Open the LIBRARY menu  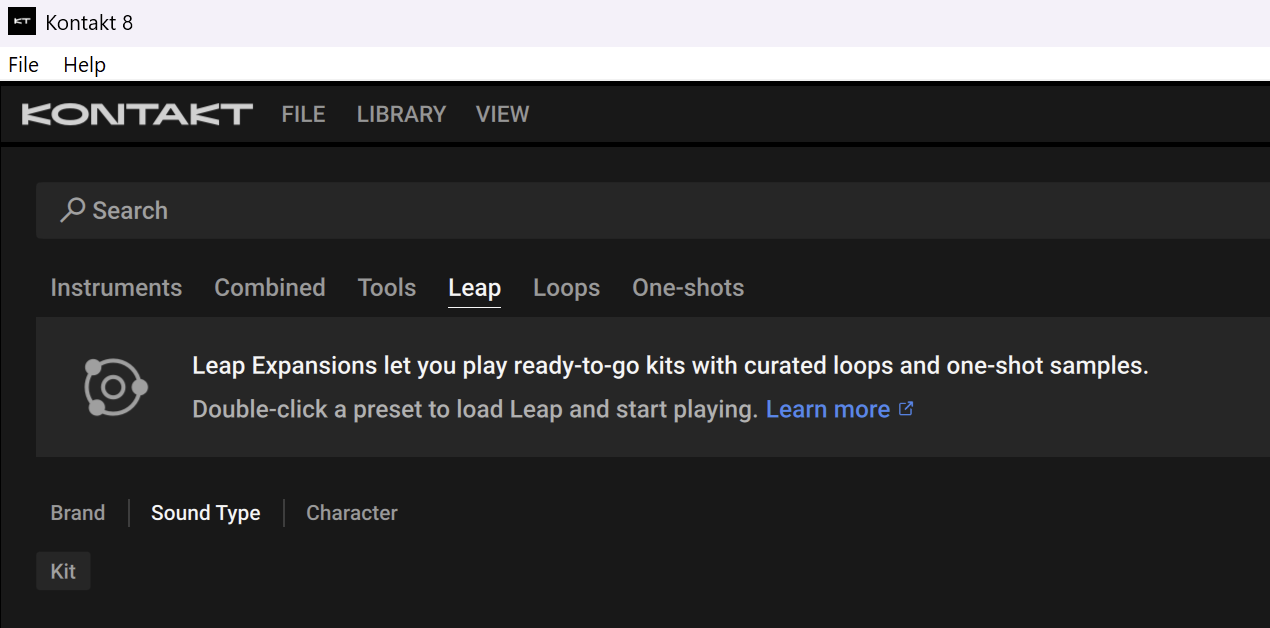[x=401, y=114]
